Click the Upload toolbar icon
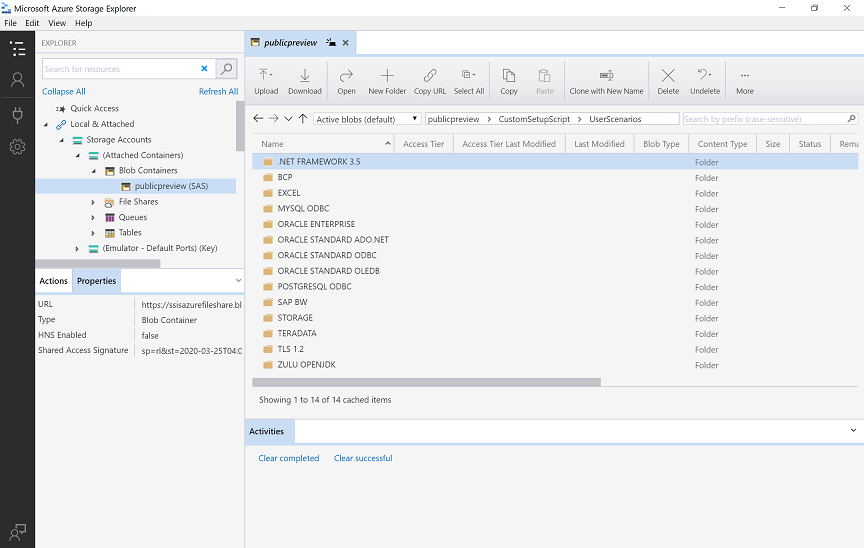This screenshot has width=864, height=548. [x=266, y=79]
